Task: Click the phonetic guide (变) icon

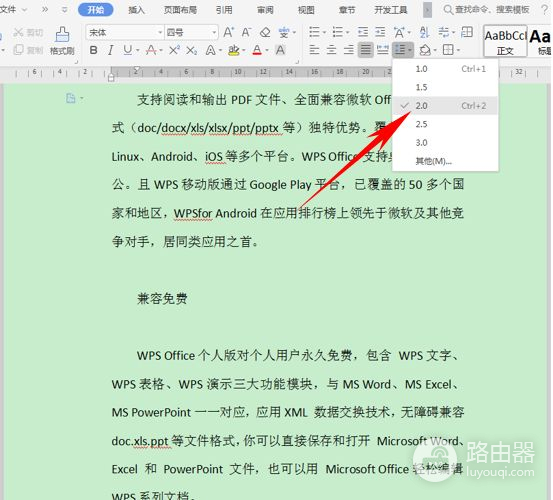Action: click(284, 32)
